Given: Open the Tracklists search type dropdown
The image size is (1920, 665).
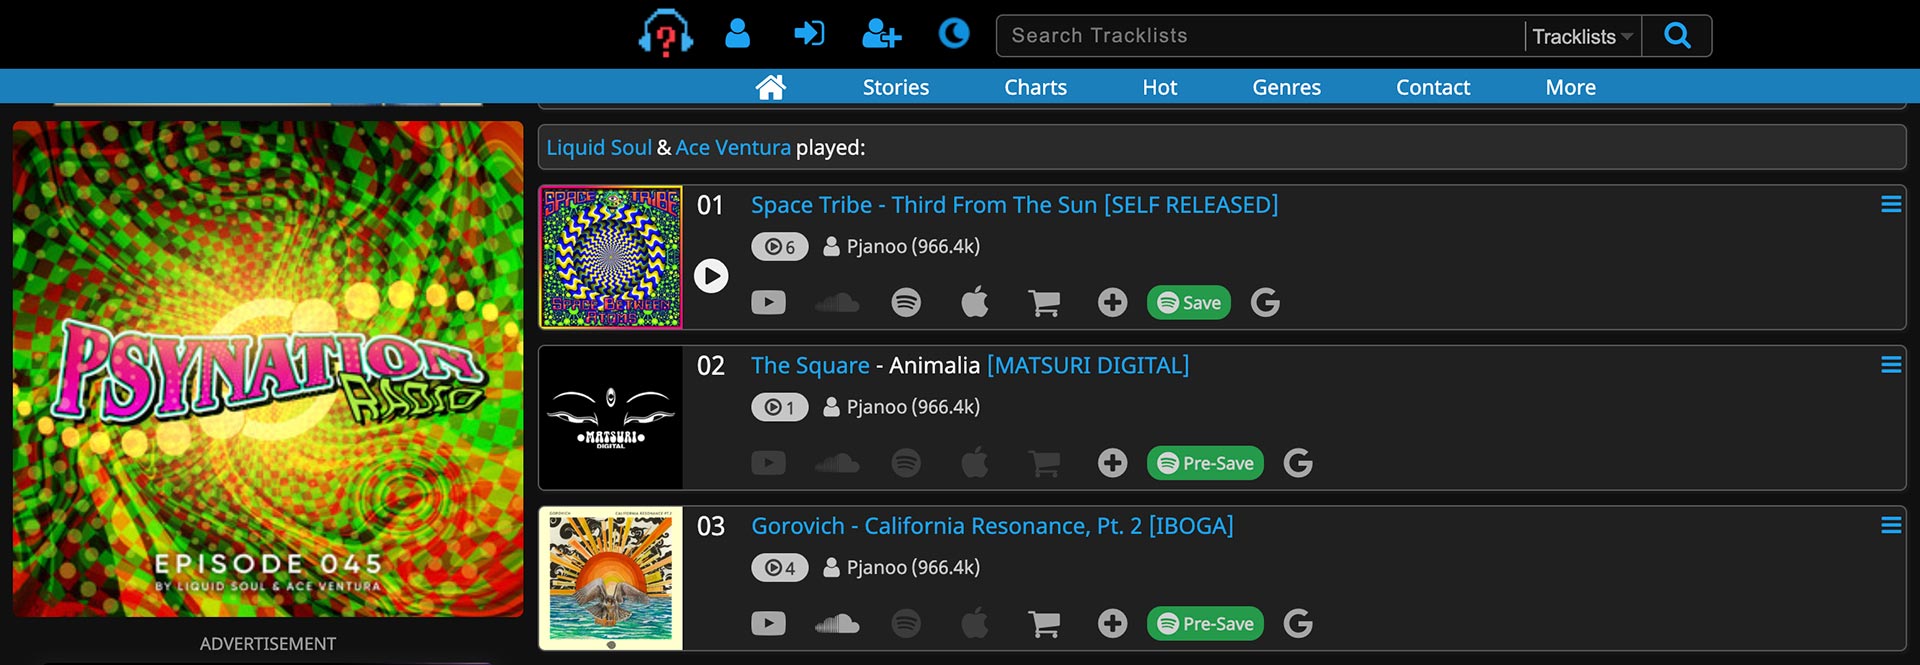Looking at the screenshot, I should pyautogui.click(x=1582, y=37).
